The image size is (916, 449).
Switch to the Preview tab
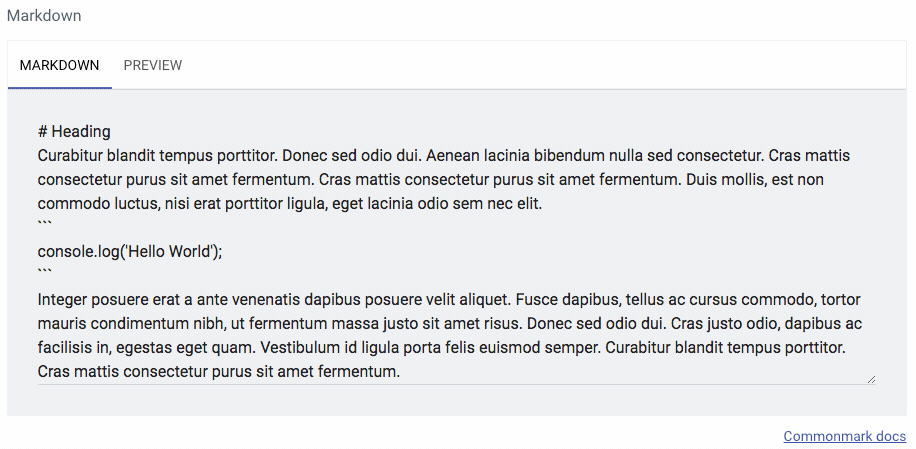coord(153,66)
